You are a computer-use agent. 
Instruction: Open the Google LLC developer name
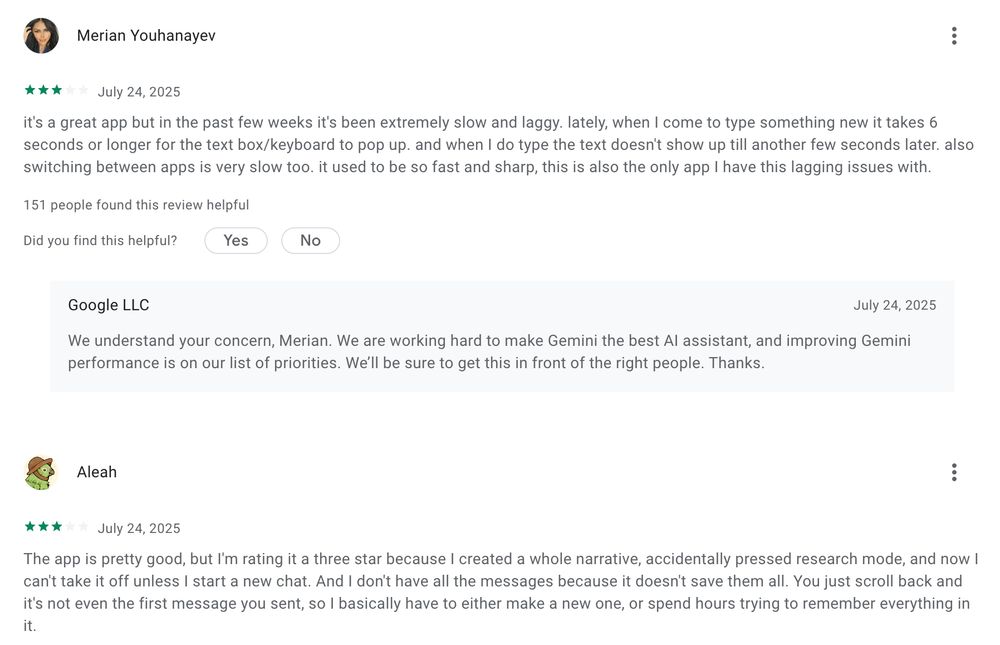tap(108, 305)
